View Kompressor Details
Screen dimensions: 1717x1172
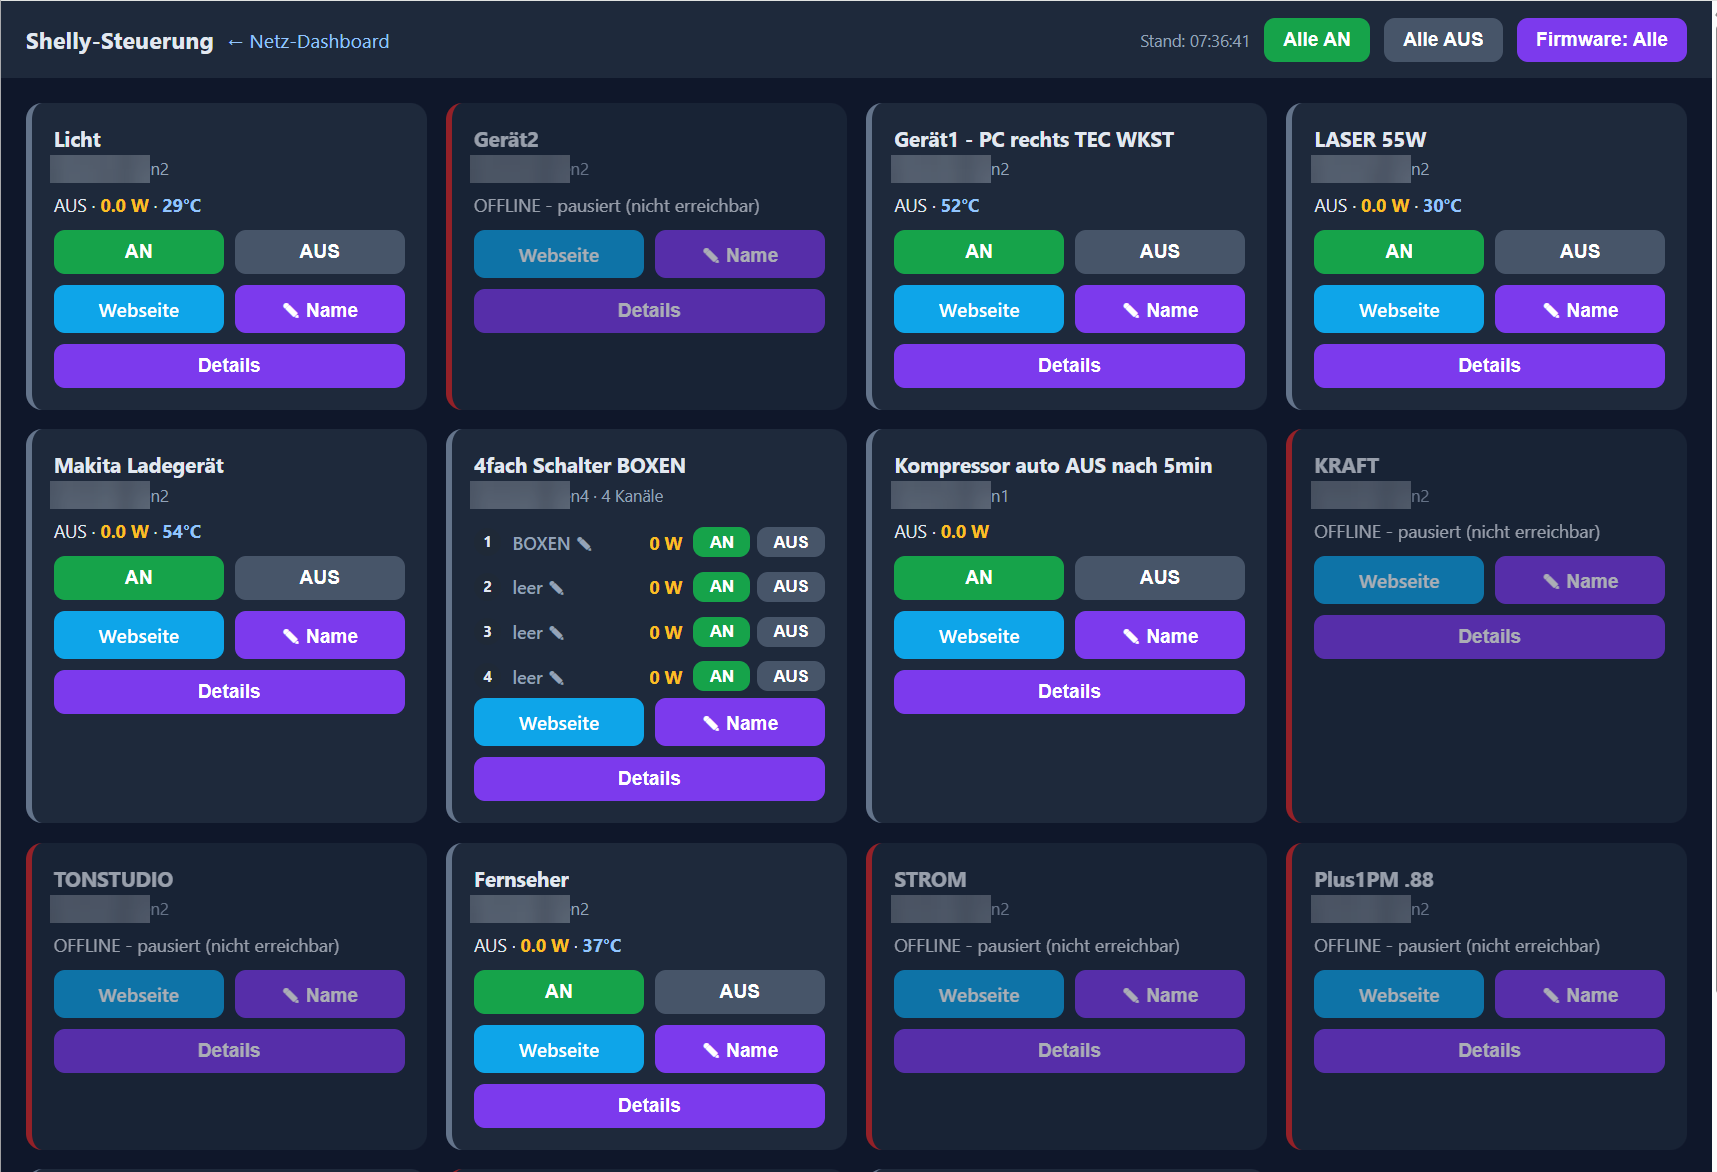click(x=1069, y=692)
